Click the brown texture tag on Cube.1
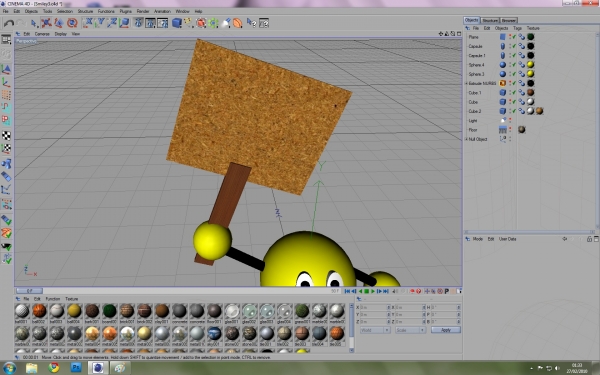 [x=530, y=93]
